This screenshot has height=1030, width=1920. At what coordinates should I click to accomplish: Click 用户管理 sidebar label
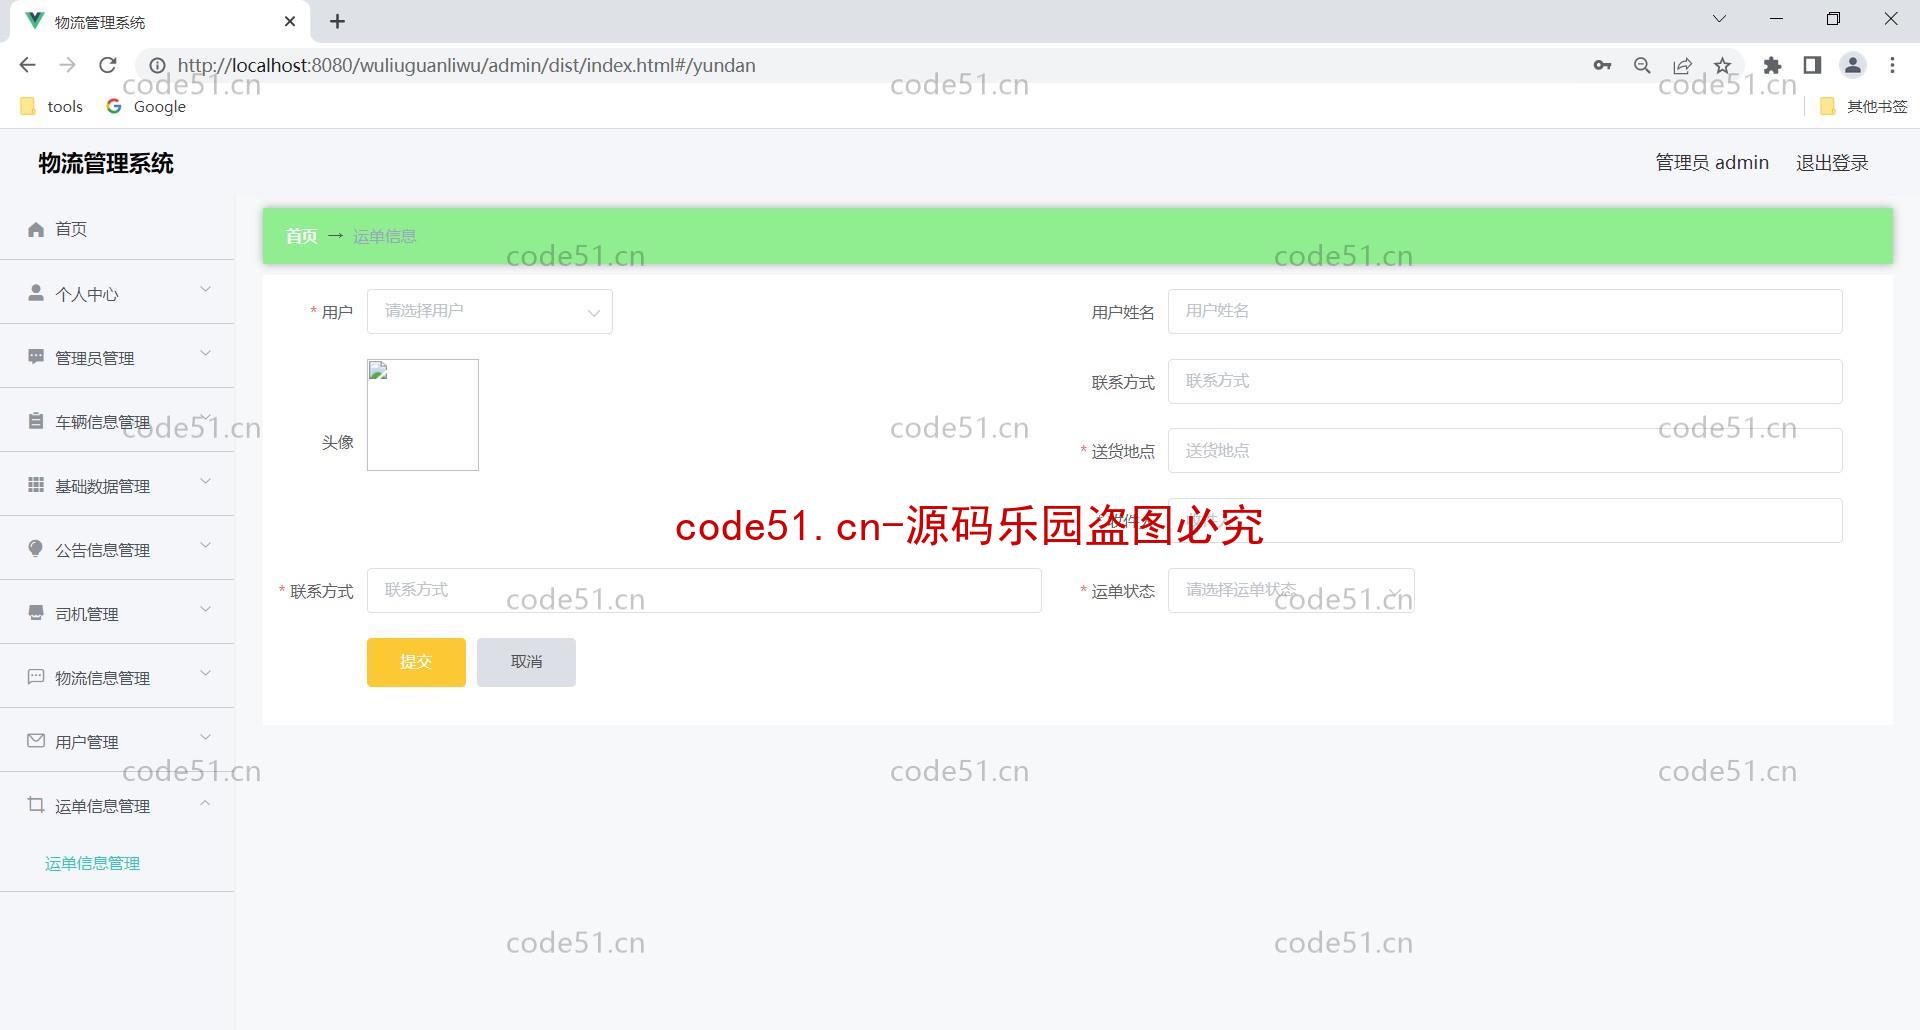[x=87, y=742]
